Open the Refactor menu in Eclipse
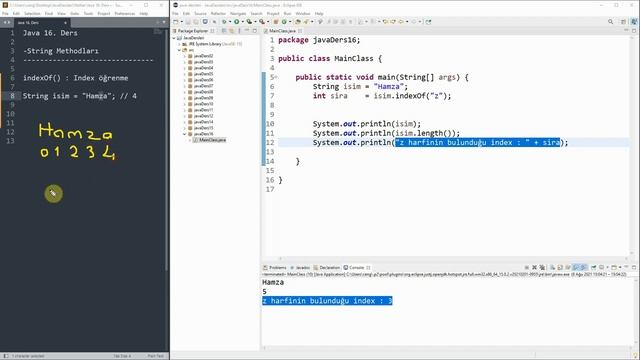Viewport: 640px width, 360px height. [218, 13]
